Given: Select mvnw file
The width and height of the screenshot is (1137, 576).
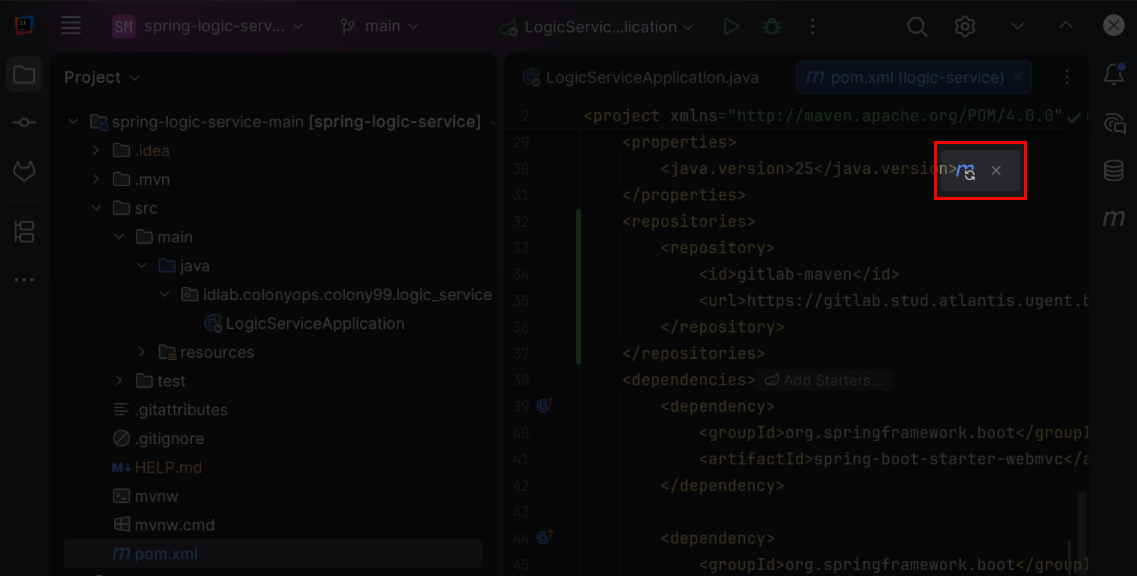Looking at the screenshot, I should [145, 497].
